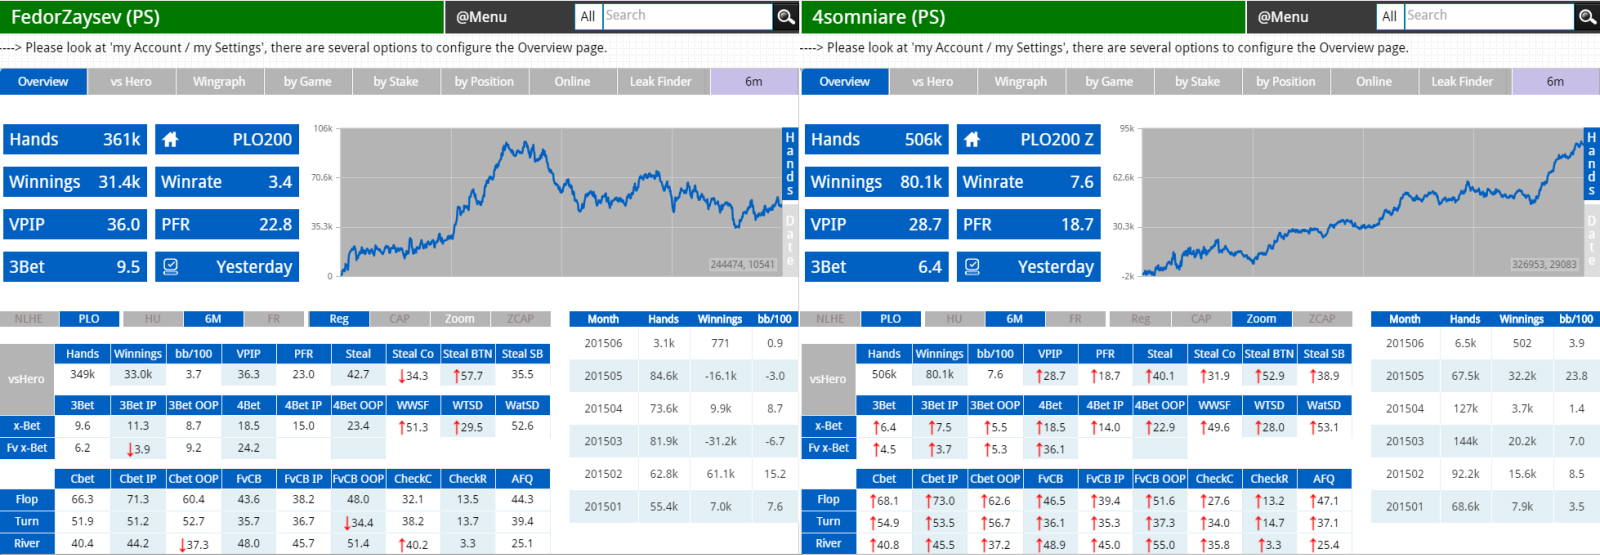Switch to vs Hero tab in 4somniare panel
The image size is (1600, 555).
point(933,82)
